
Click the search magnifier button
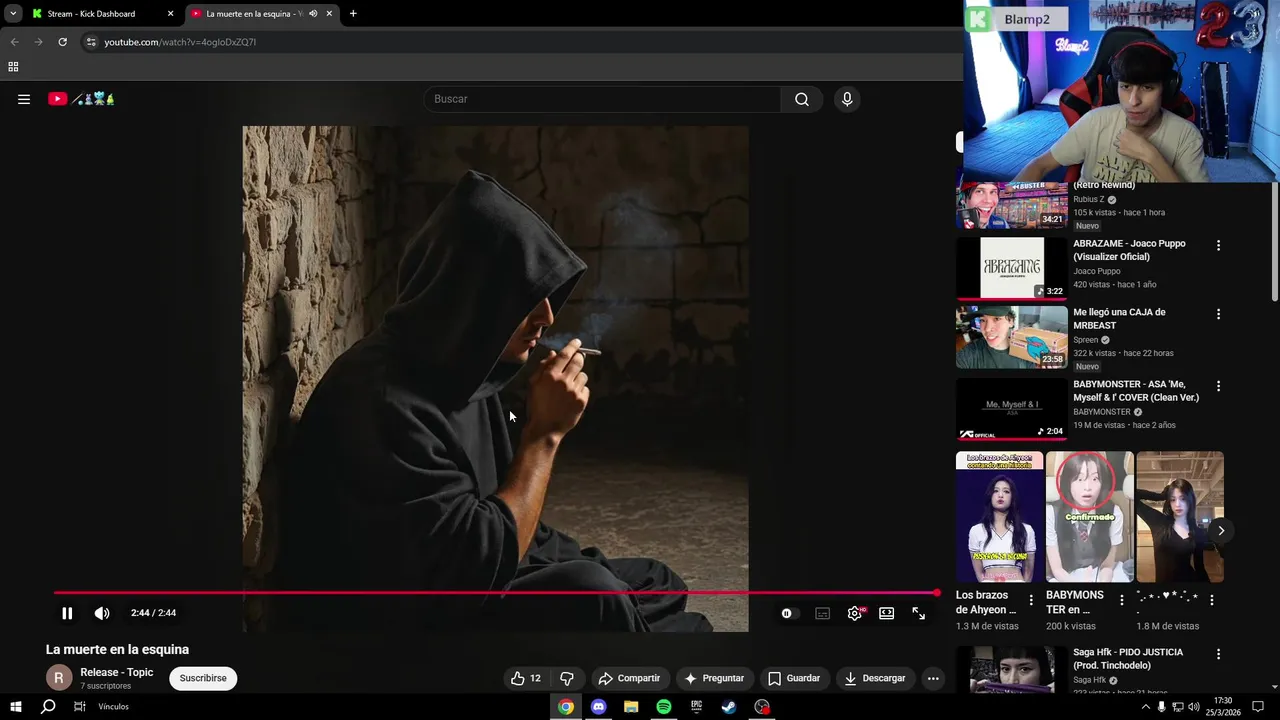pyautogui.click(x=802, y=99)
